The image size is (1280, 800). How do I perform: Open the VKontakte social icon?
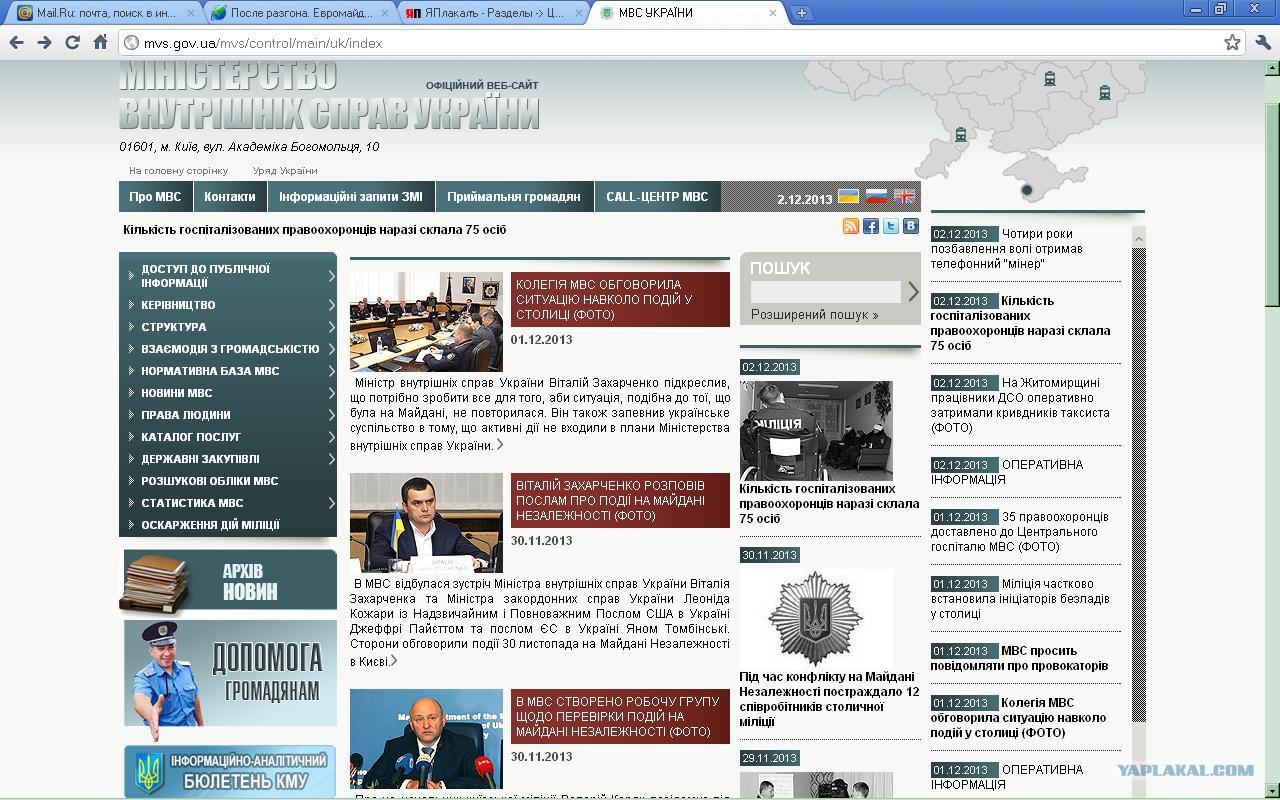click(x=911, y=227)
